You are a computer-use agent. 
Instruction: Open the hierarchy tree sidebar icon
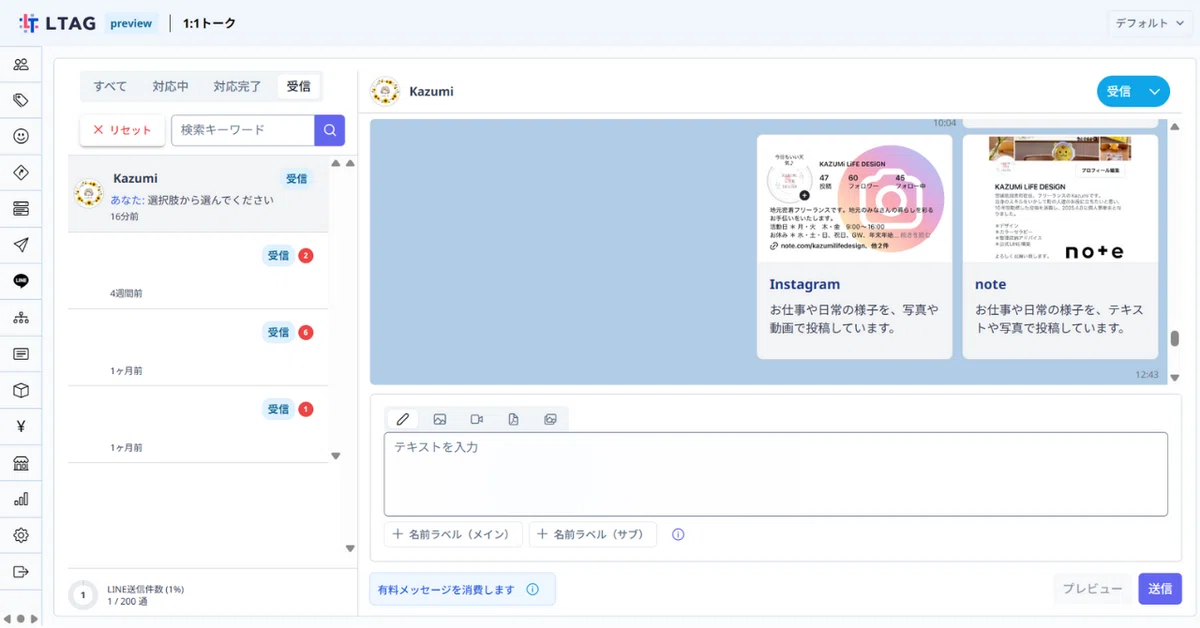pos(21,318)
